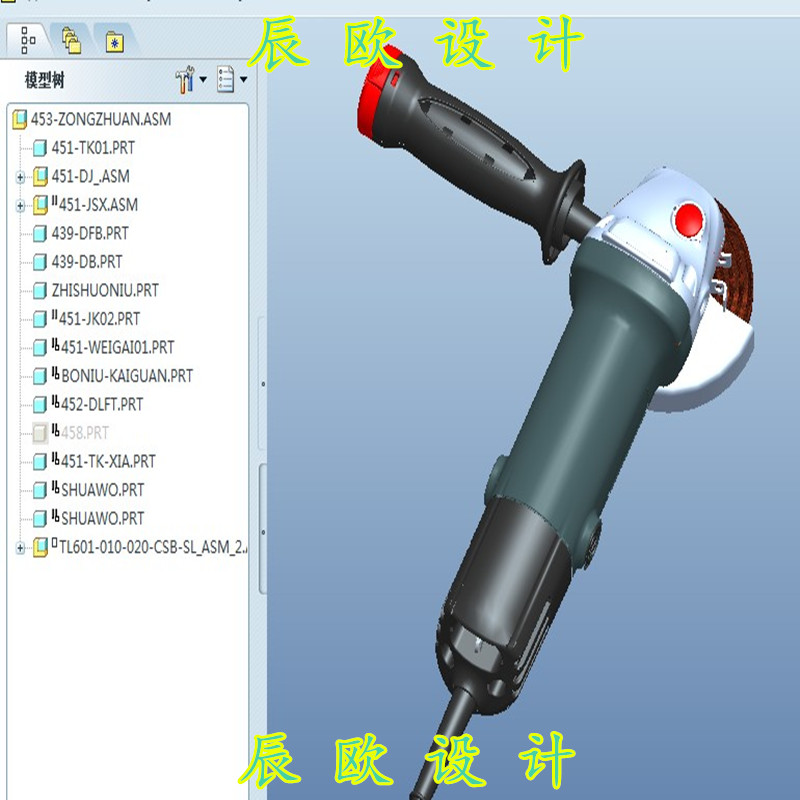
Task: Click the assembly icon of 451-DJ_.ASM
Action: click(x=40, y=177)
